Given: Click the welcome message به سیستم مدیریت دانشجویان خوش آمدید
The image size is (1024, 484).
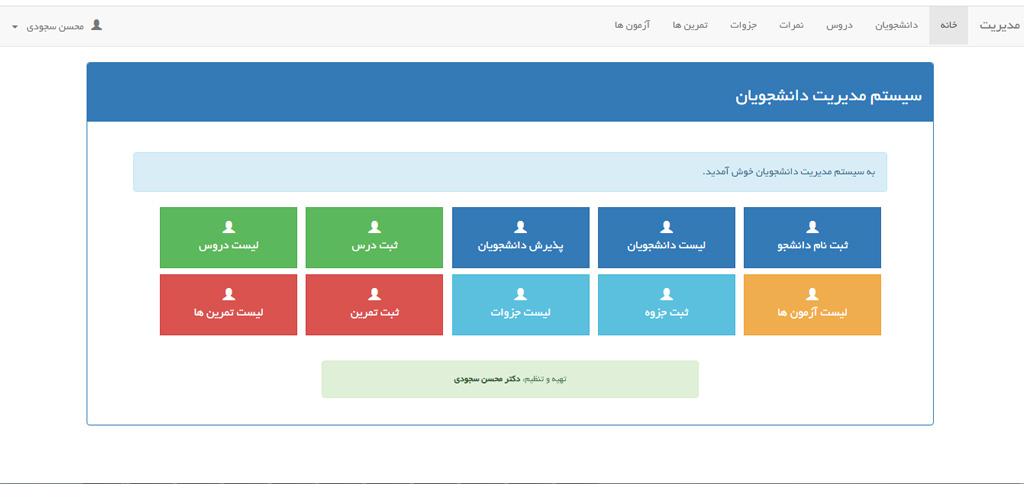Looking at the screenshot, I should coord(788,172).
